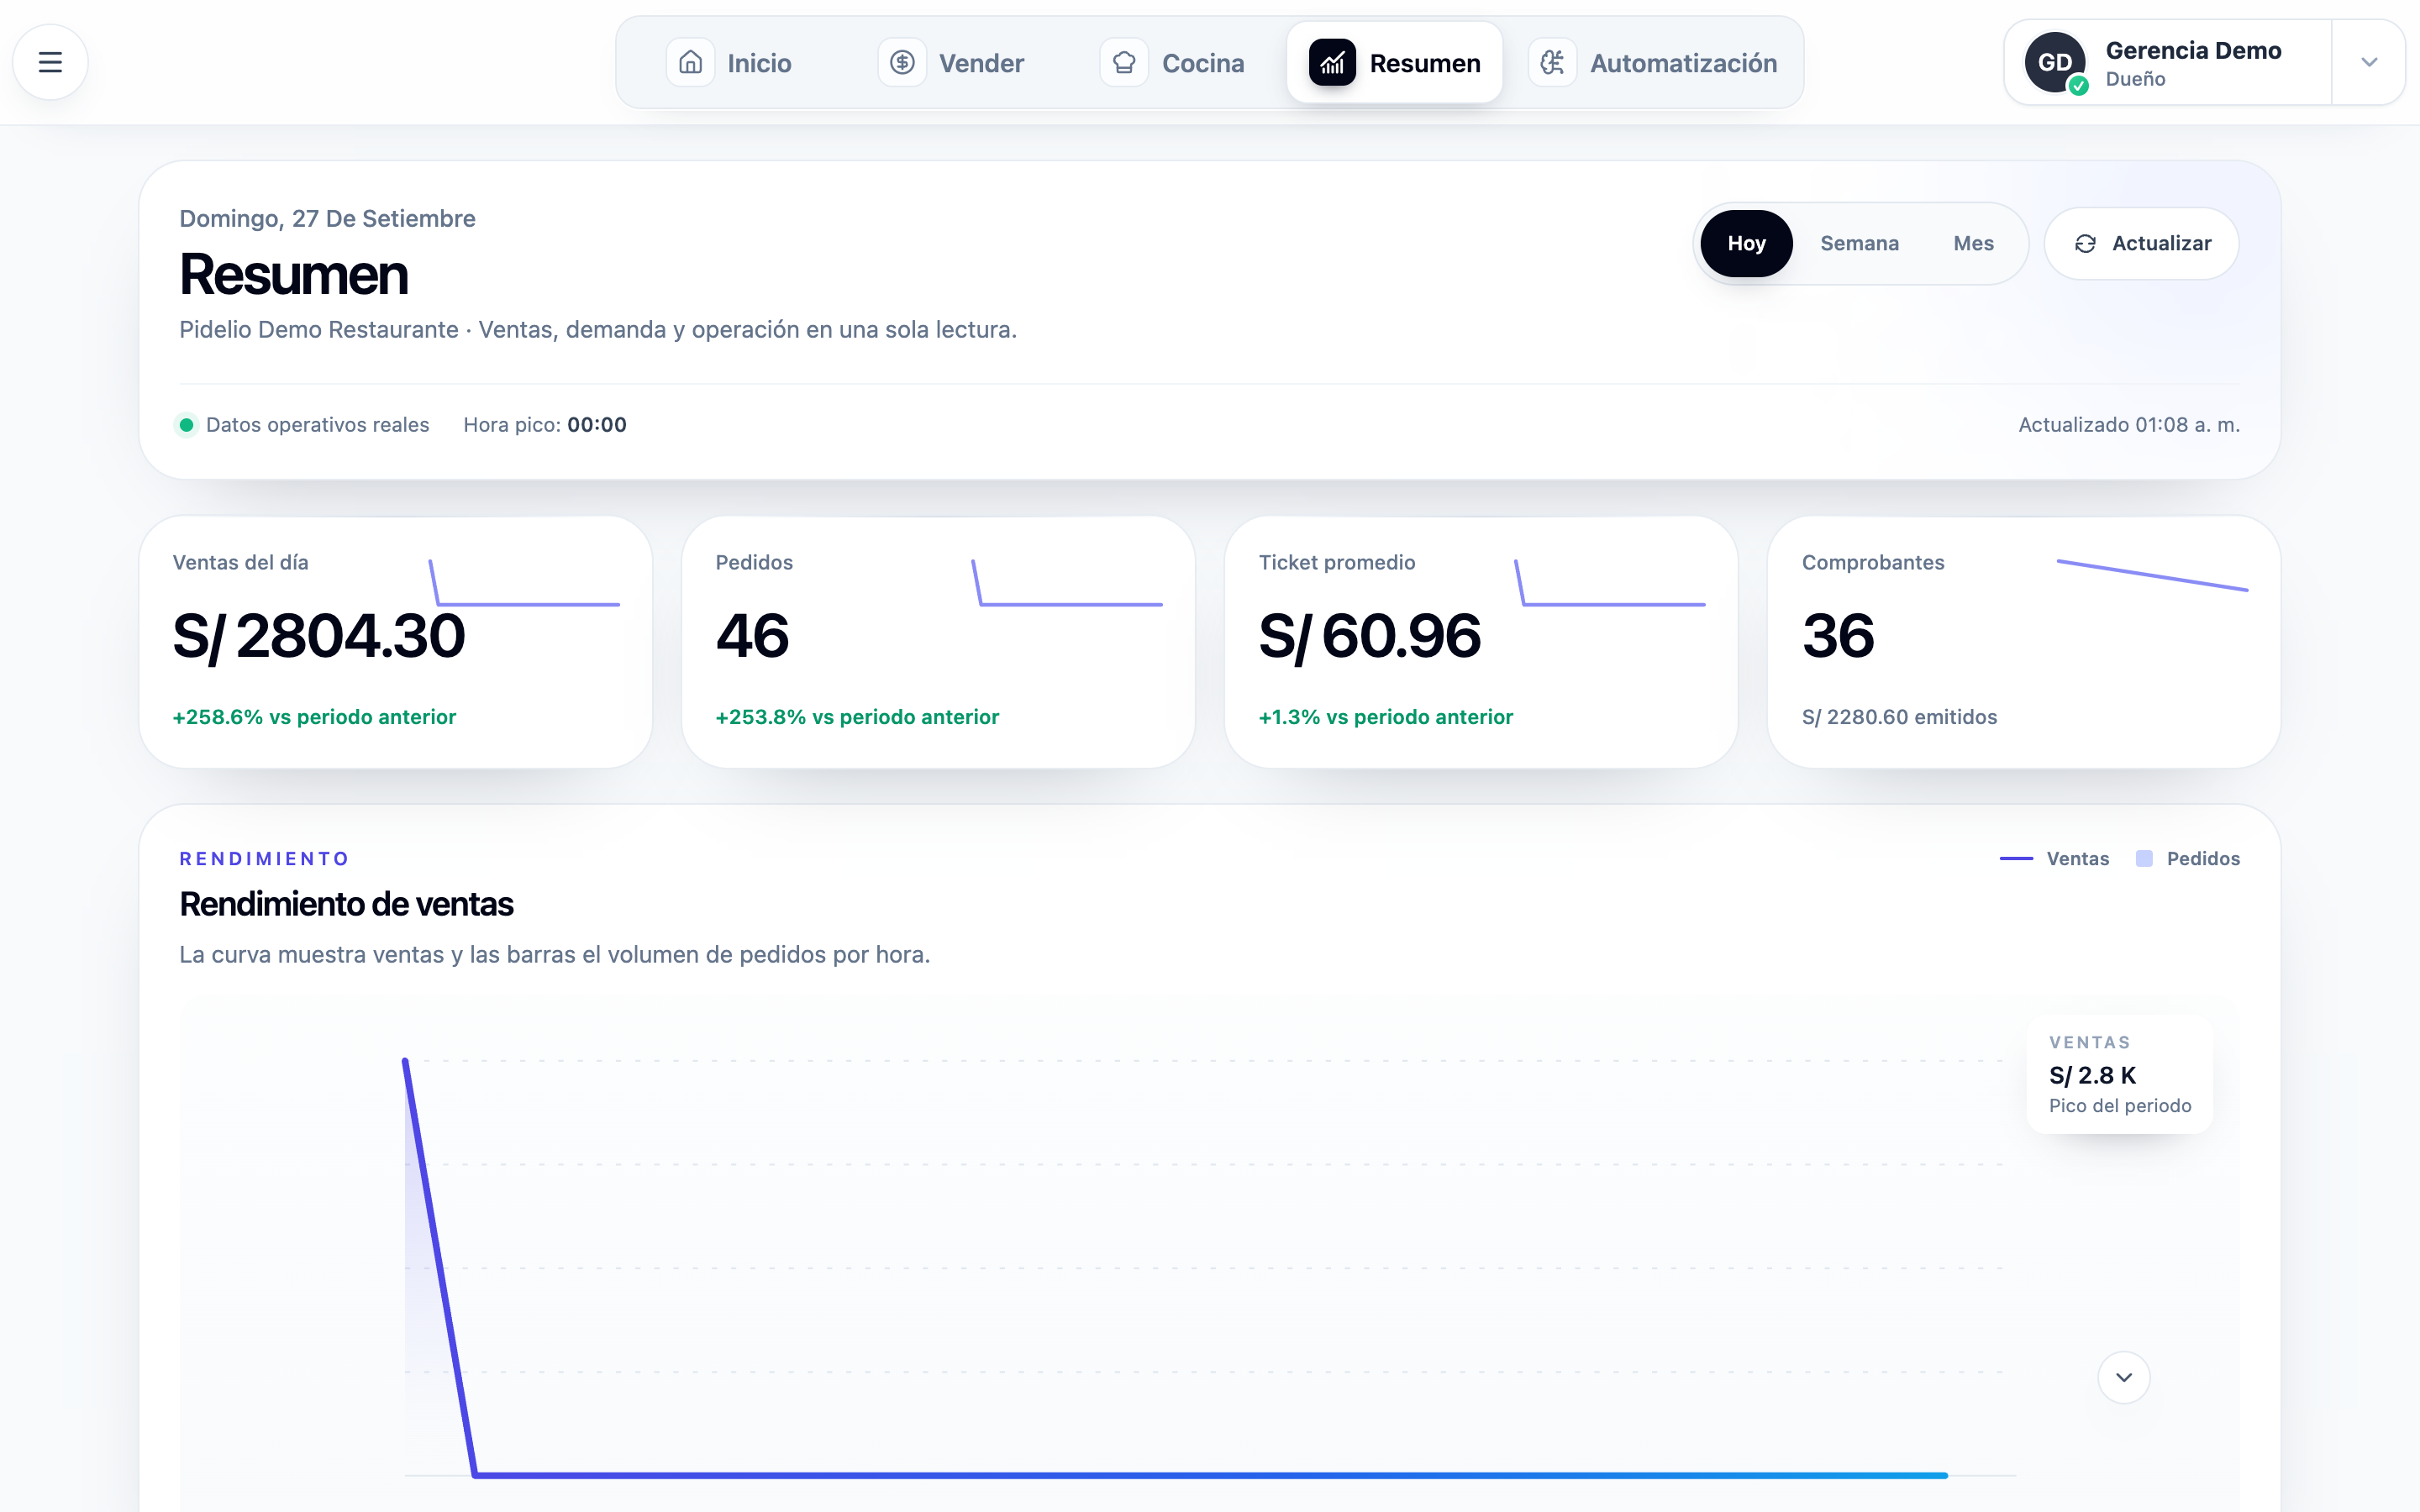
Task: Click the green Datos operativos status dot
Action: [x=186, y=425]
